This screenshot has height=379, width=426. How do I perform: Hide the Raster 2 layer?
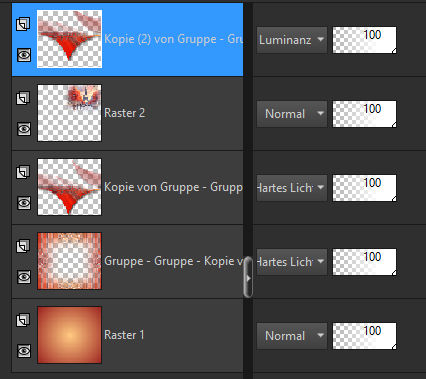(x=24, y=129)
